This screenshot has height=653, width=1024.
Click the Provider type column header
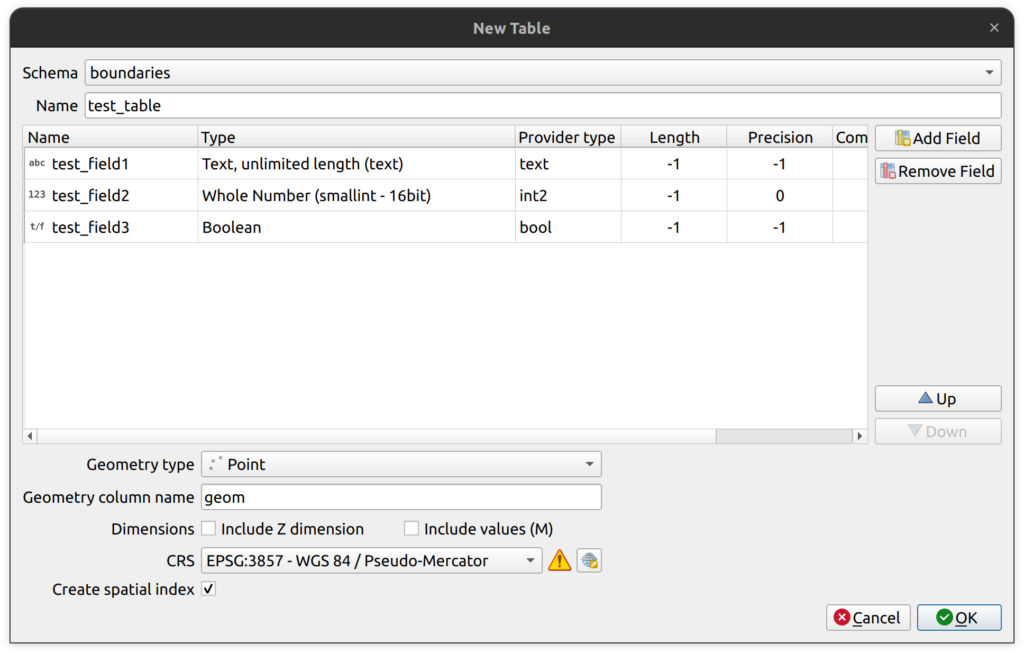click(x=566, y=137)
